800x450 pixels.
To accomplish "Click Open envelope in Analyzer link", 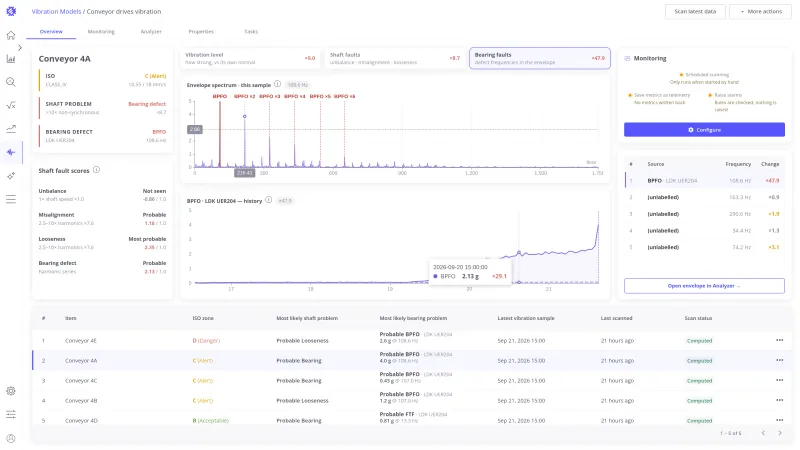I will (704, 286).
